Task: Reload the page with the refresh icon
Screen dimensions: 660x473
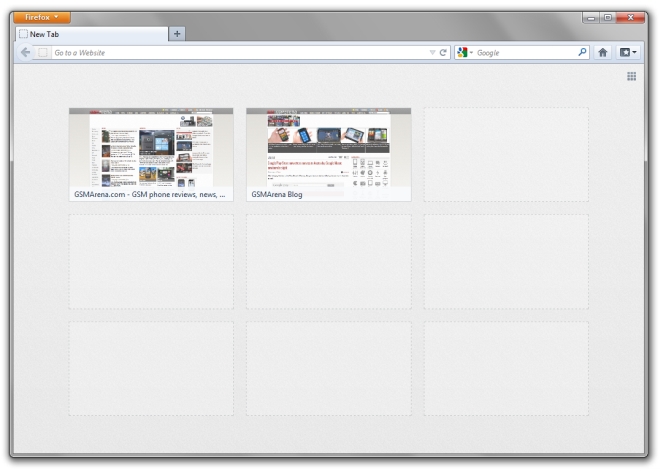Action: point(443,52)
